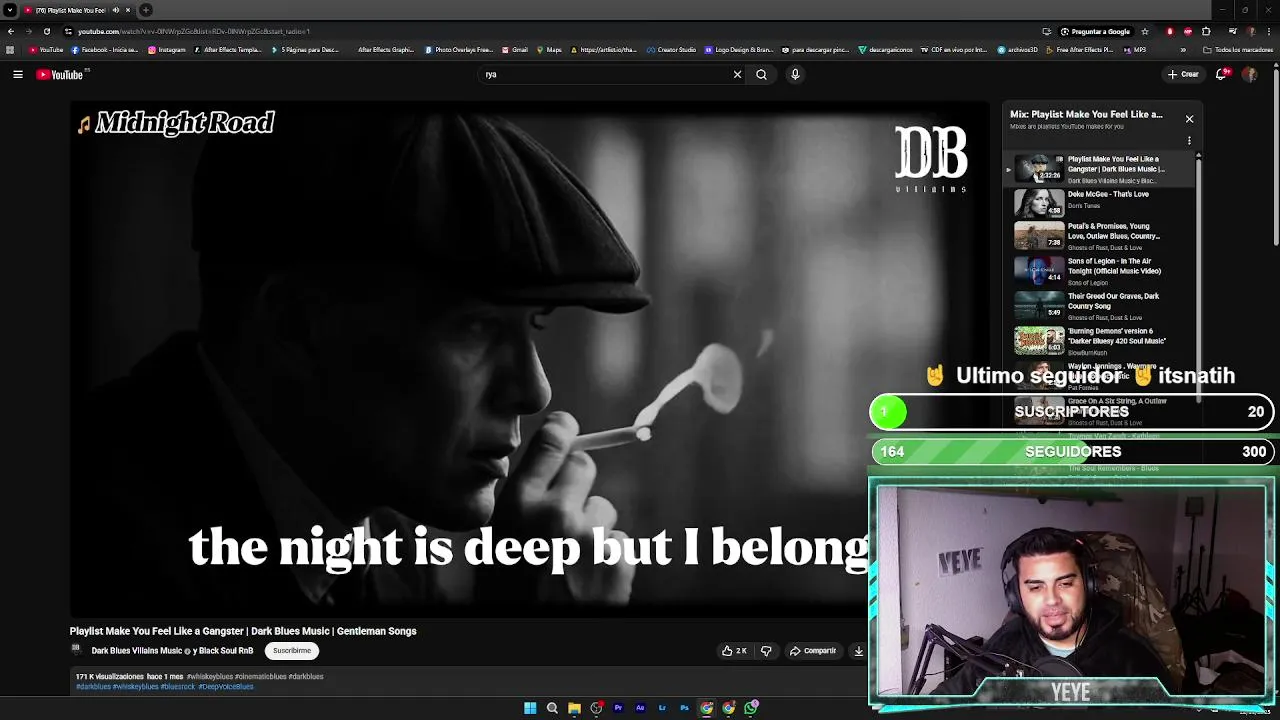Screen dimensions: 1280x720
Task: Click the Compartir share button
Action: [x=813, y=651]
